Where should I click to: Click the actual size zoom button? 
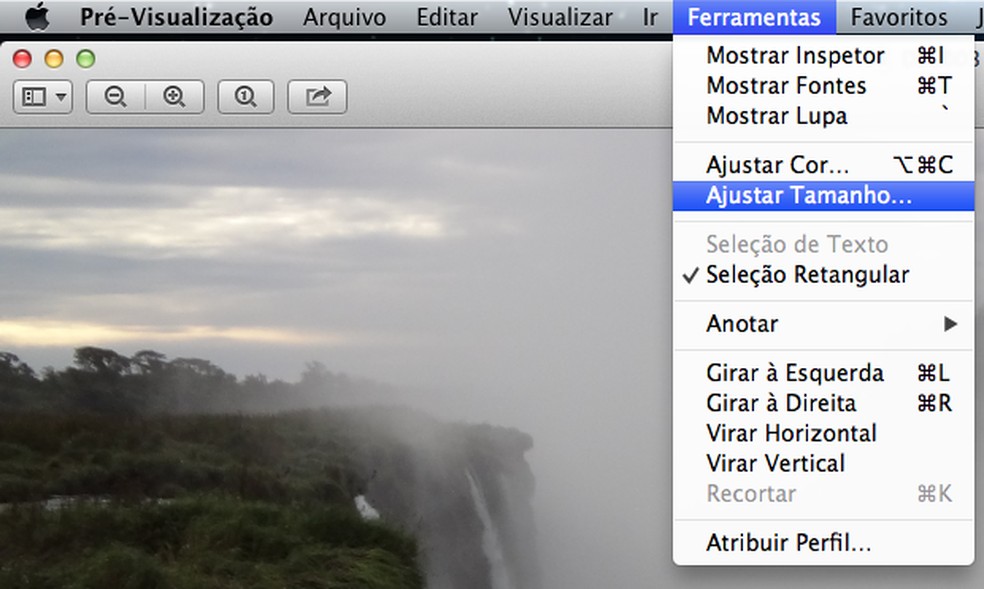[x=245, y=97]
